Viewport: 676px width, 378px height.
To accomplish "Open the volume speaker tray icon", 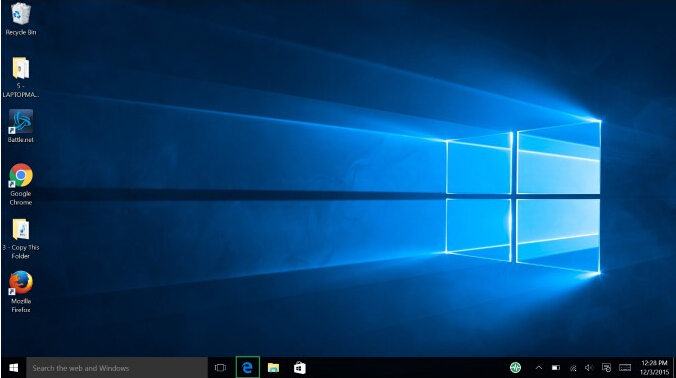I will click(589, 368).
